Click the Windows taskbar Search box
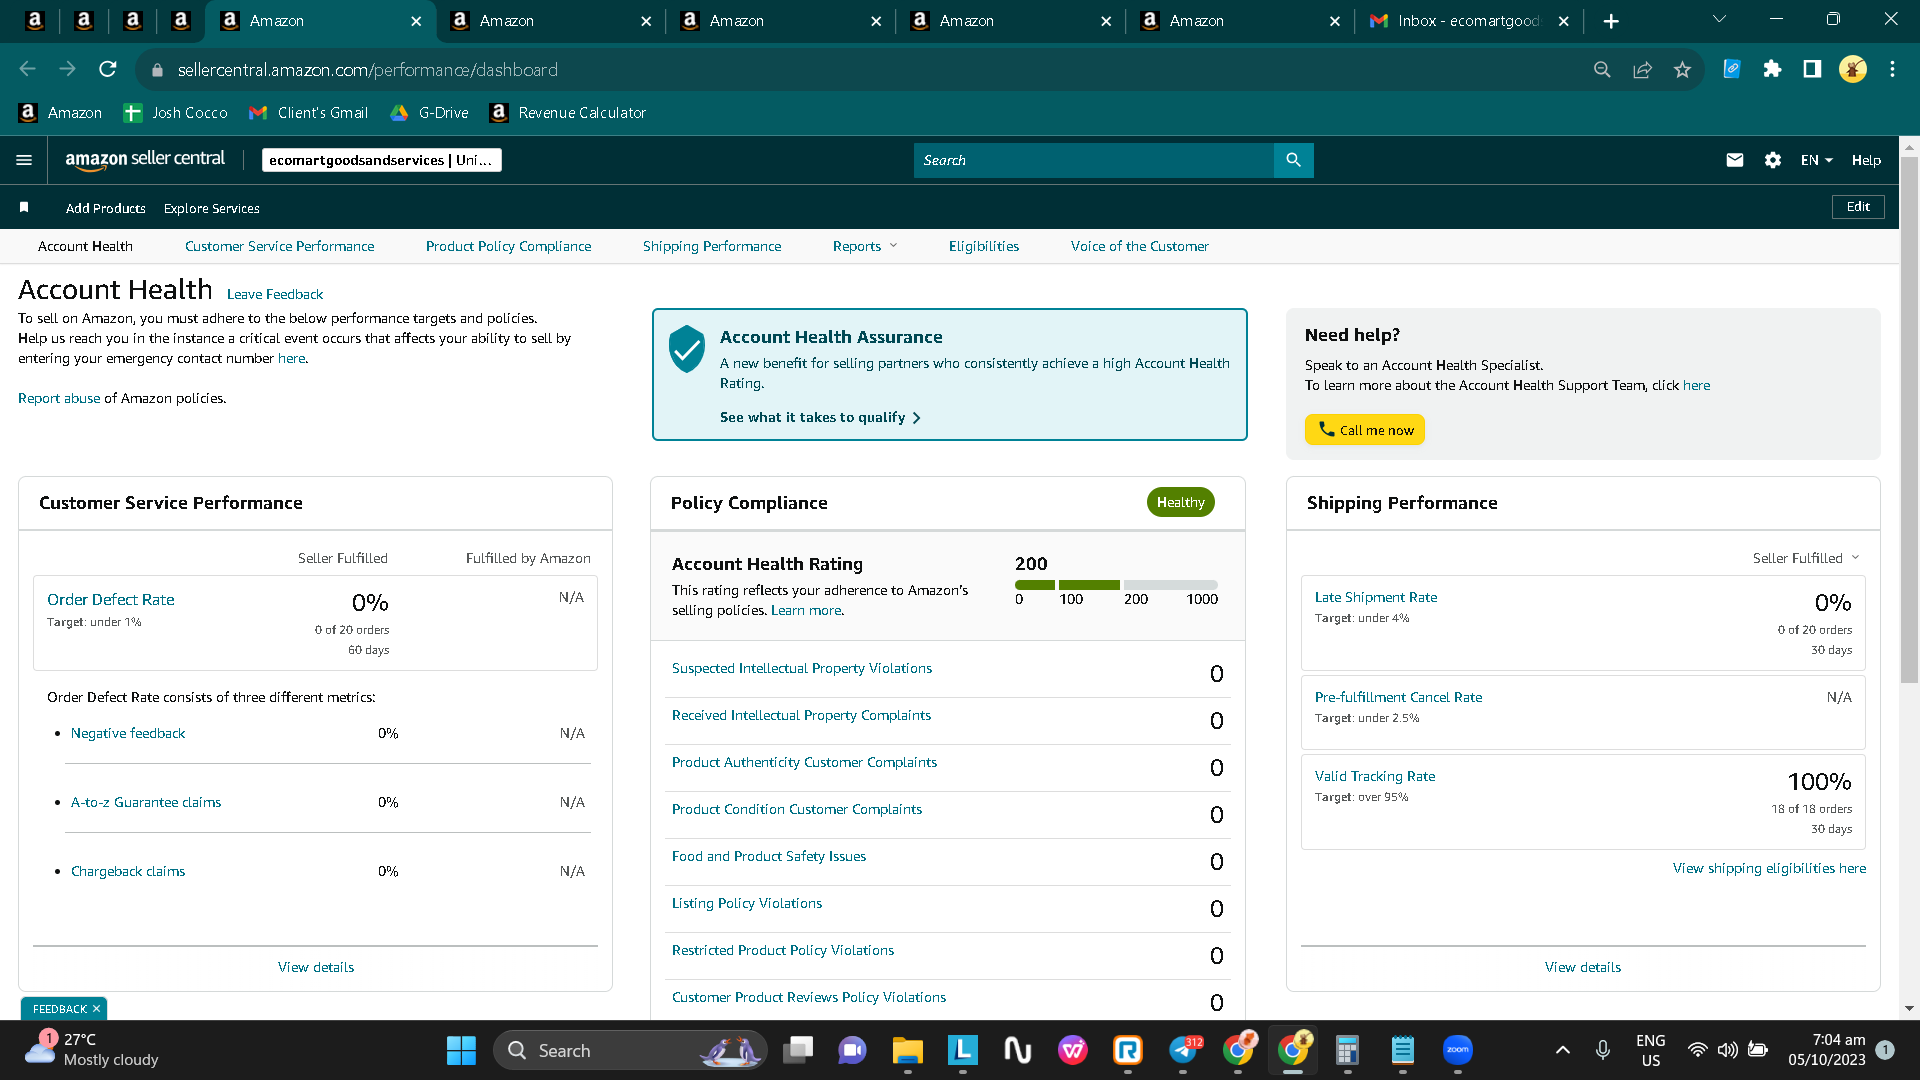 tap(630, 1050)
